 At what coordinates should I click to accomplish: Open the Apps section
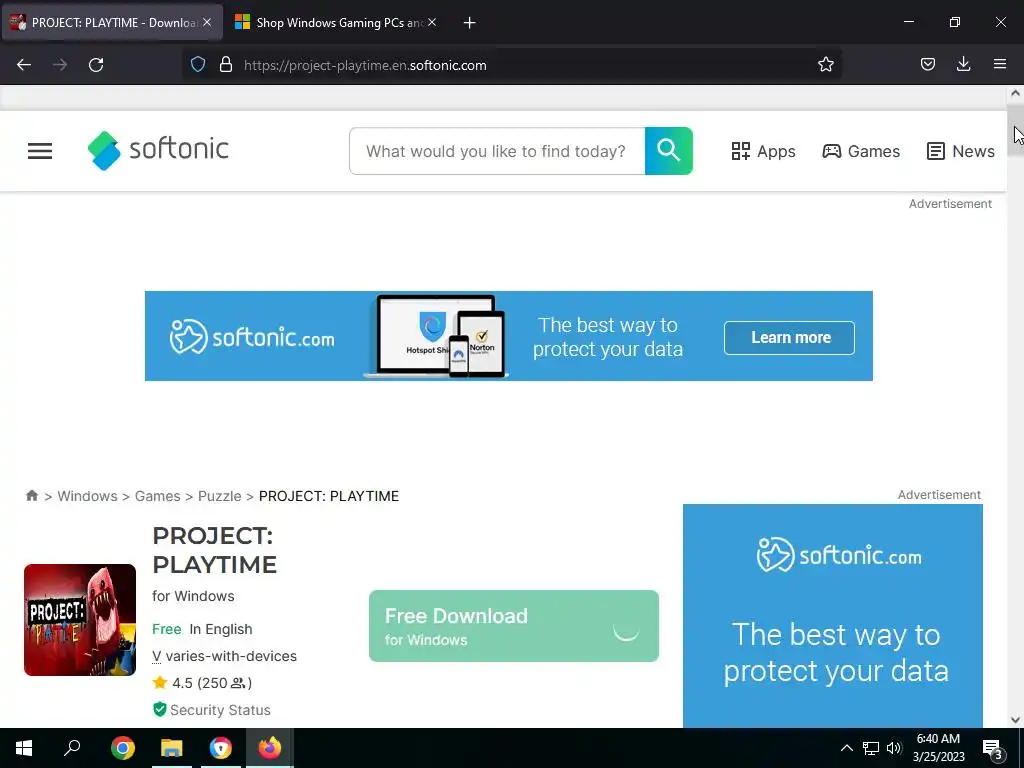(x=763, y=152)
